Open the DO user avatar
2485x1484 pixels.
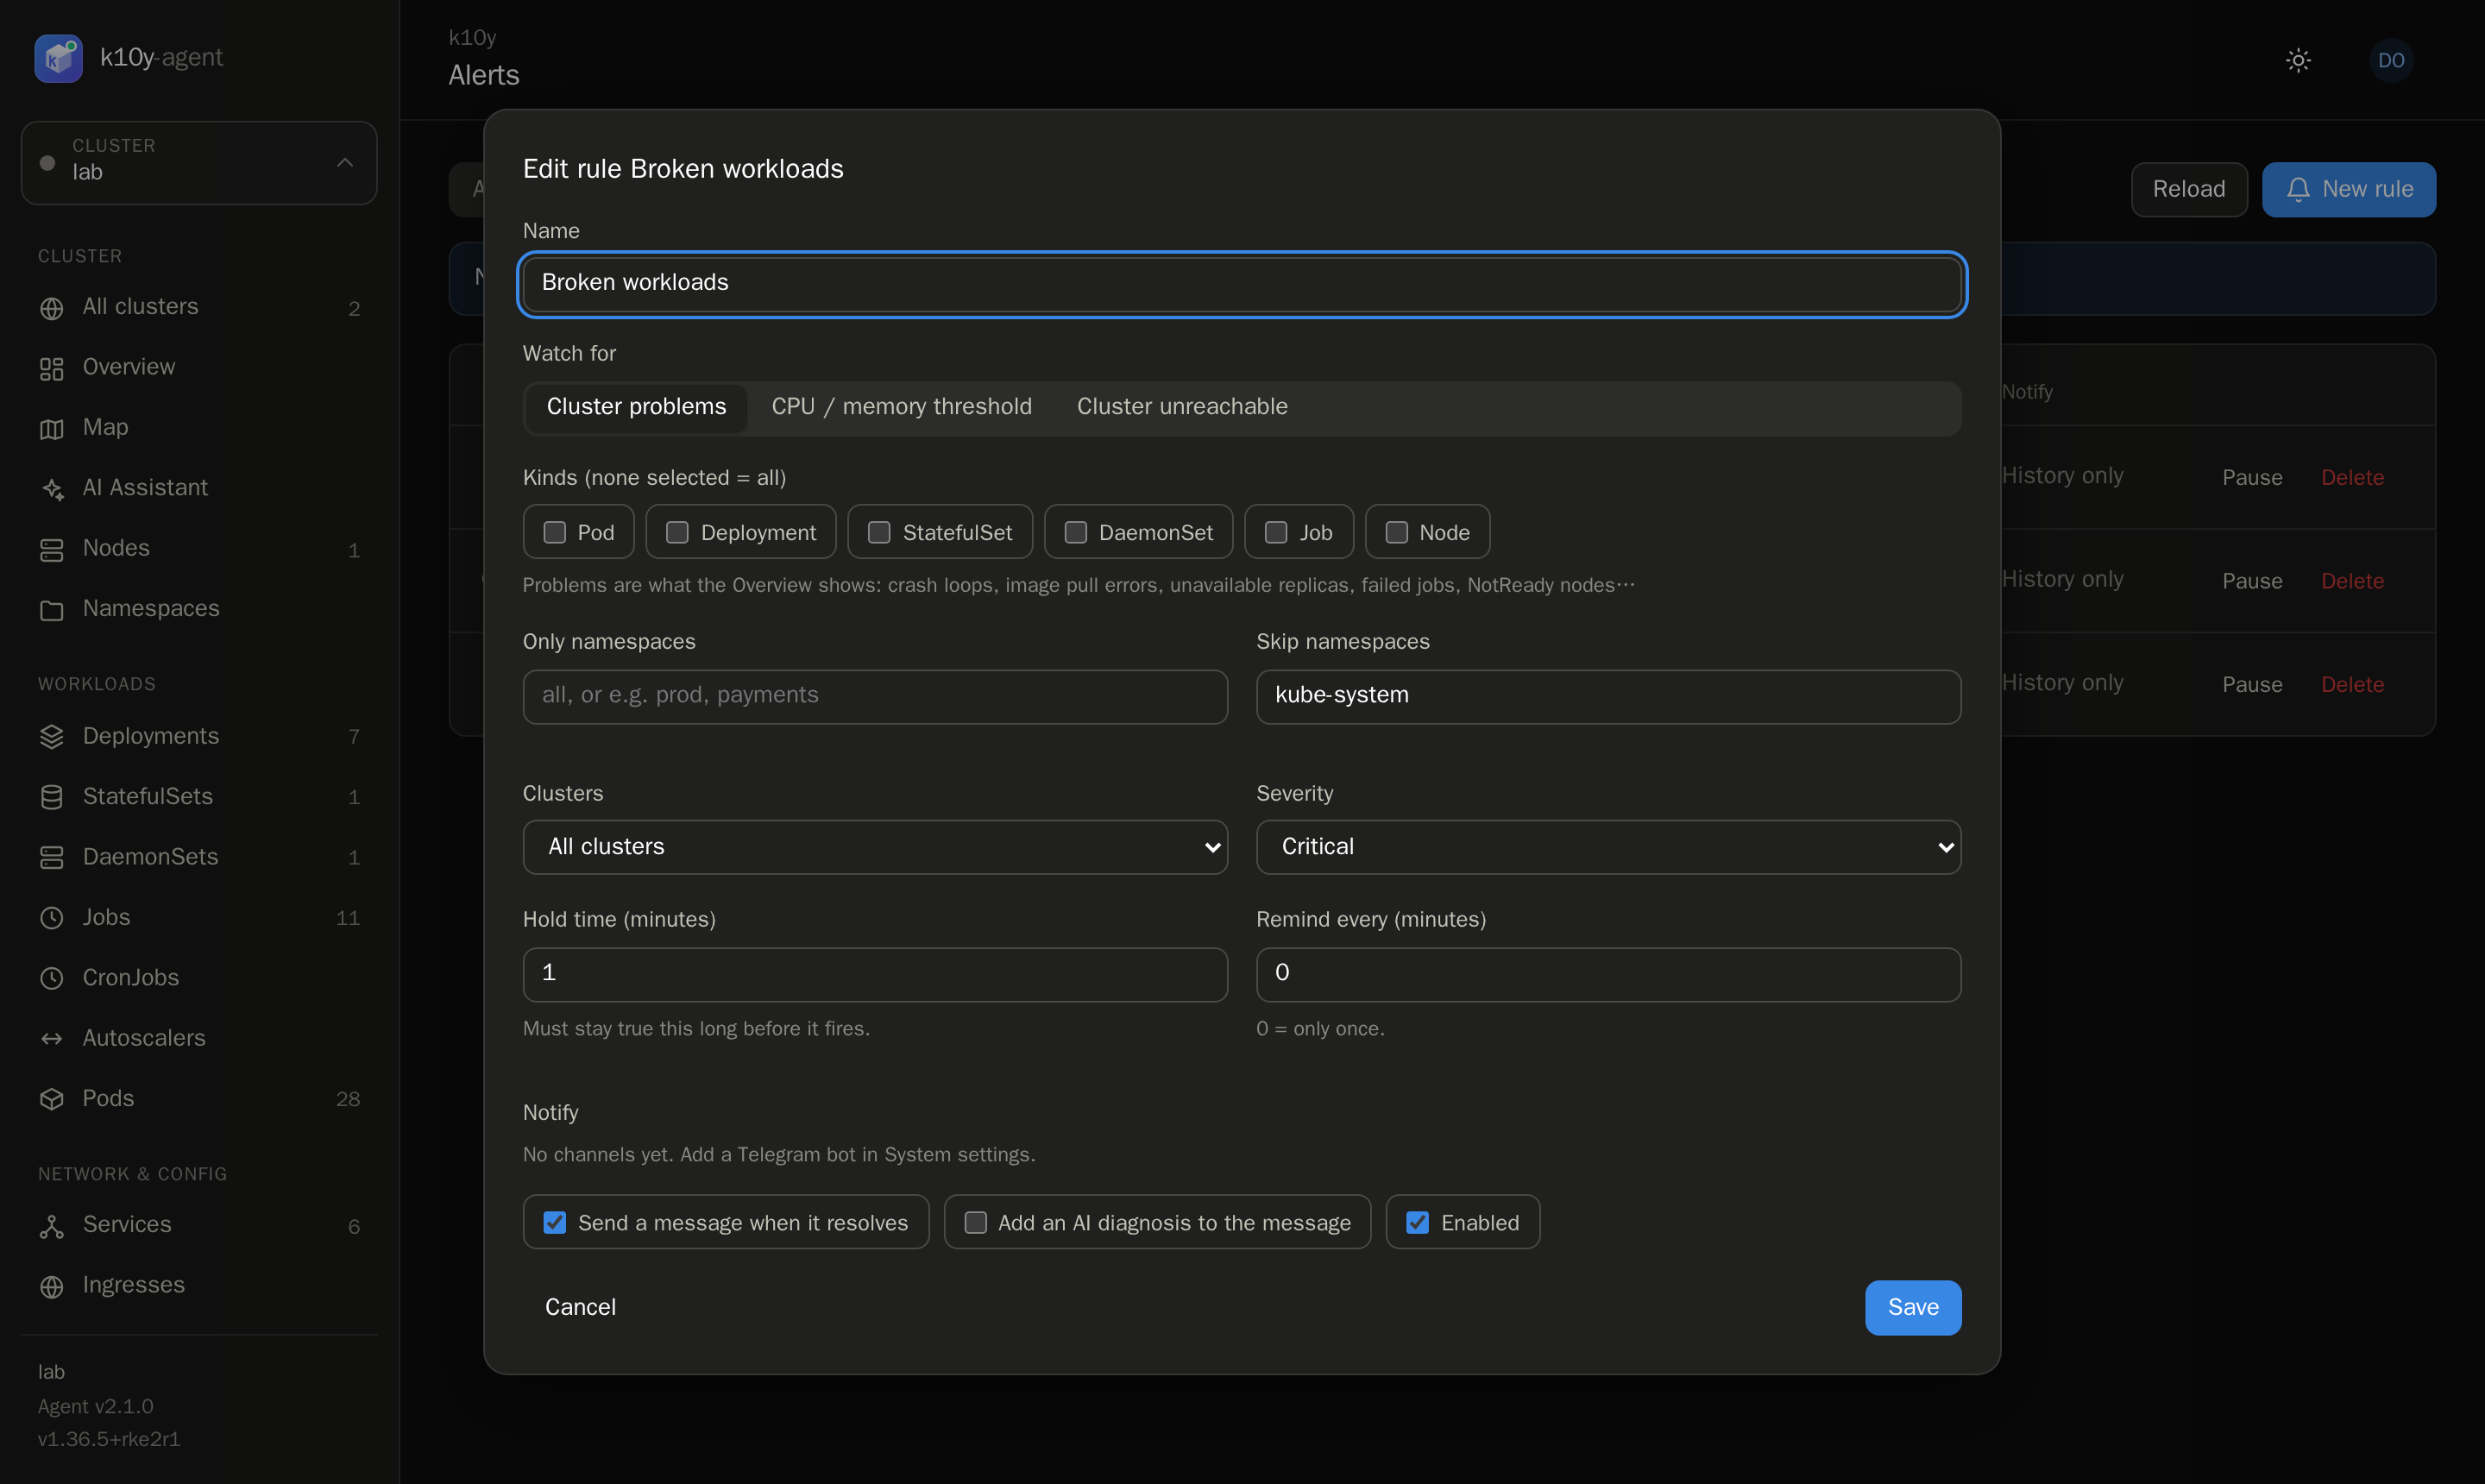tap(2391, 60)
